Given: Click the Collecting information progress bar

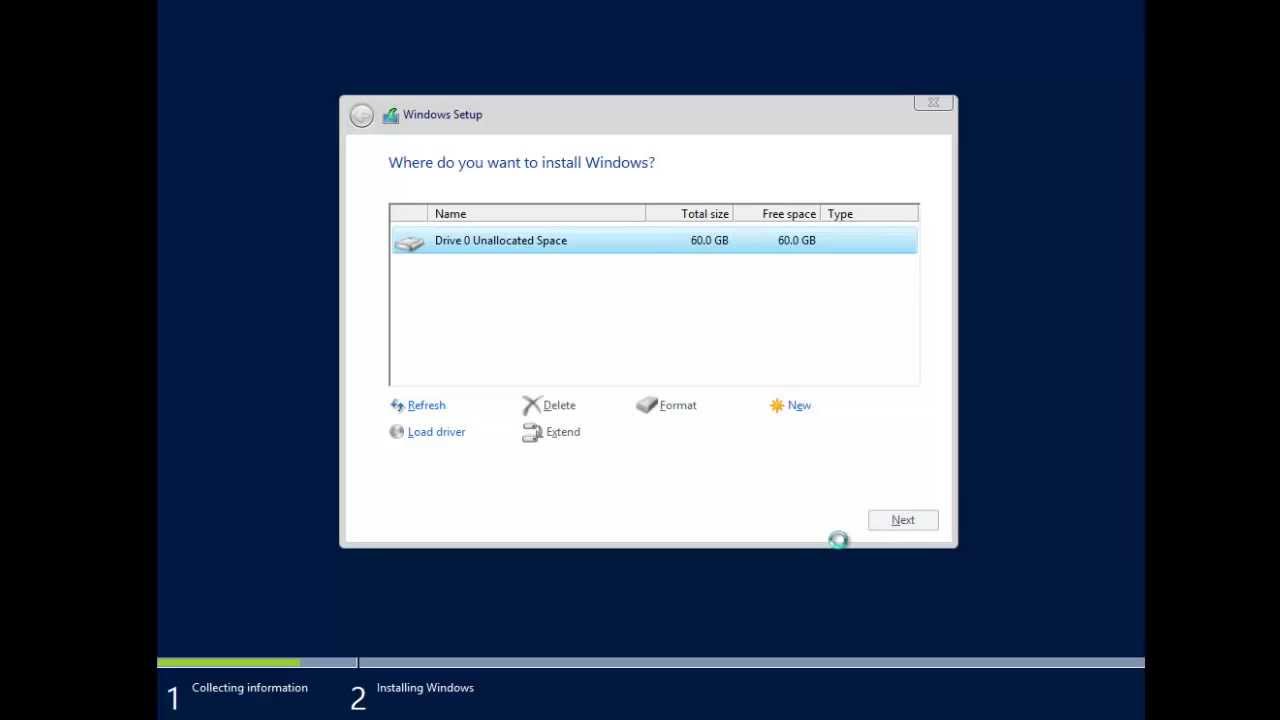Looking at the screenshot, I should (257, 662).
